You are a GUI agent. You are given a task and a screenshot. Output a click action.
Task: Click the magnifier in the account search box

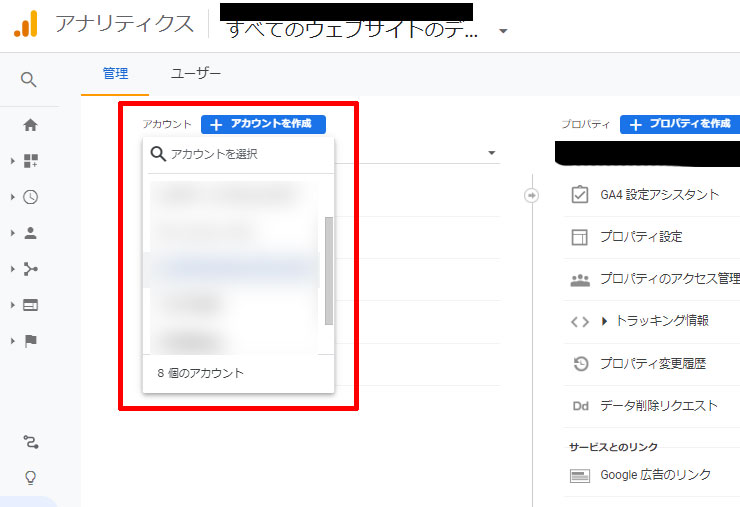[x=158, y=154]
